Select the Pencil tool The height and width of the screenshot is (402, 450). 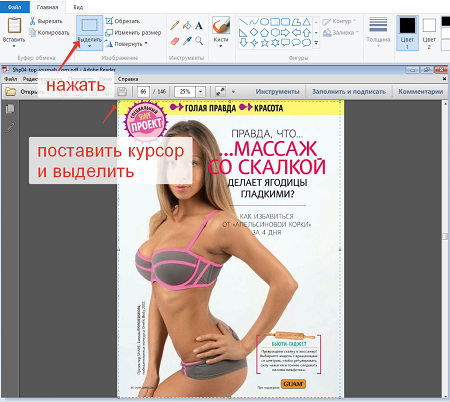175,25
